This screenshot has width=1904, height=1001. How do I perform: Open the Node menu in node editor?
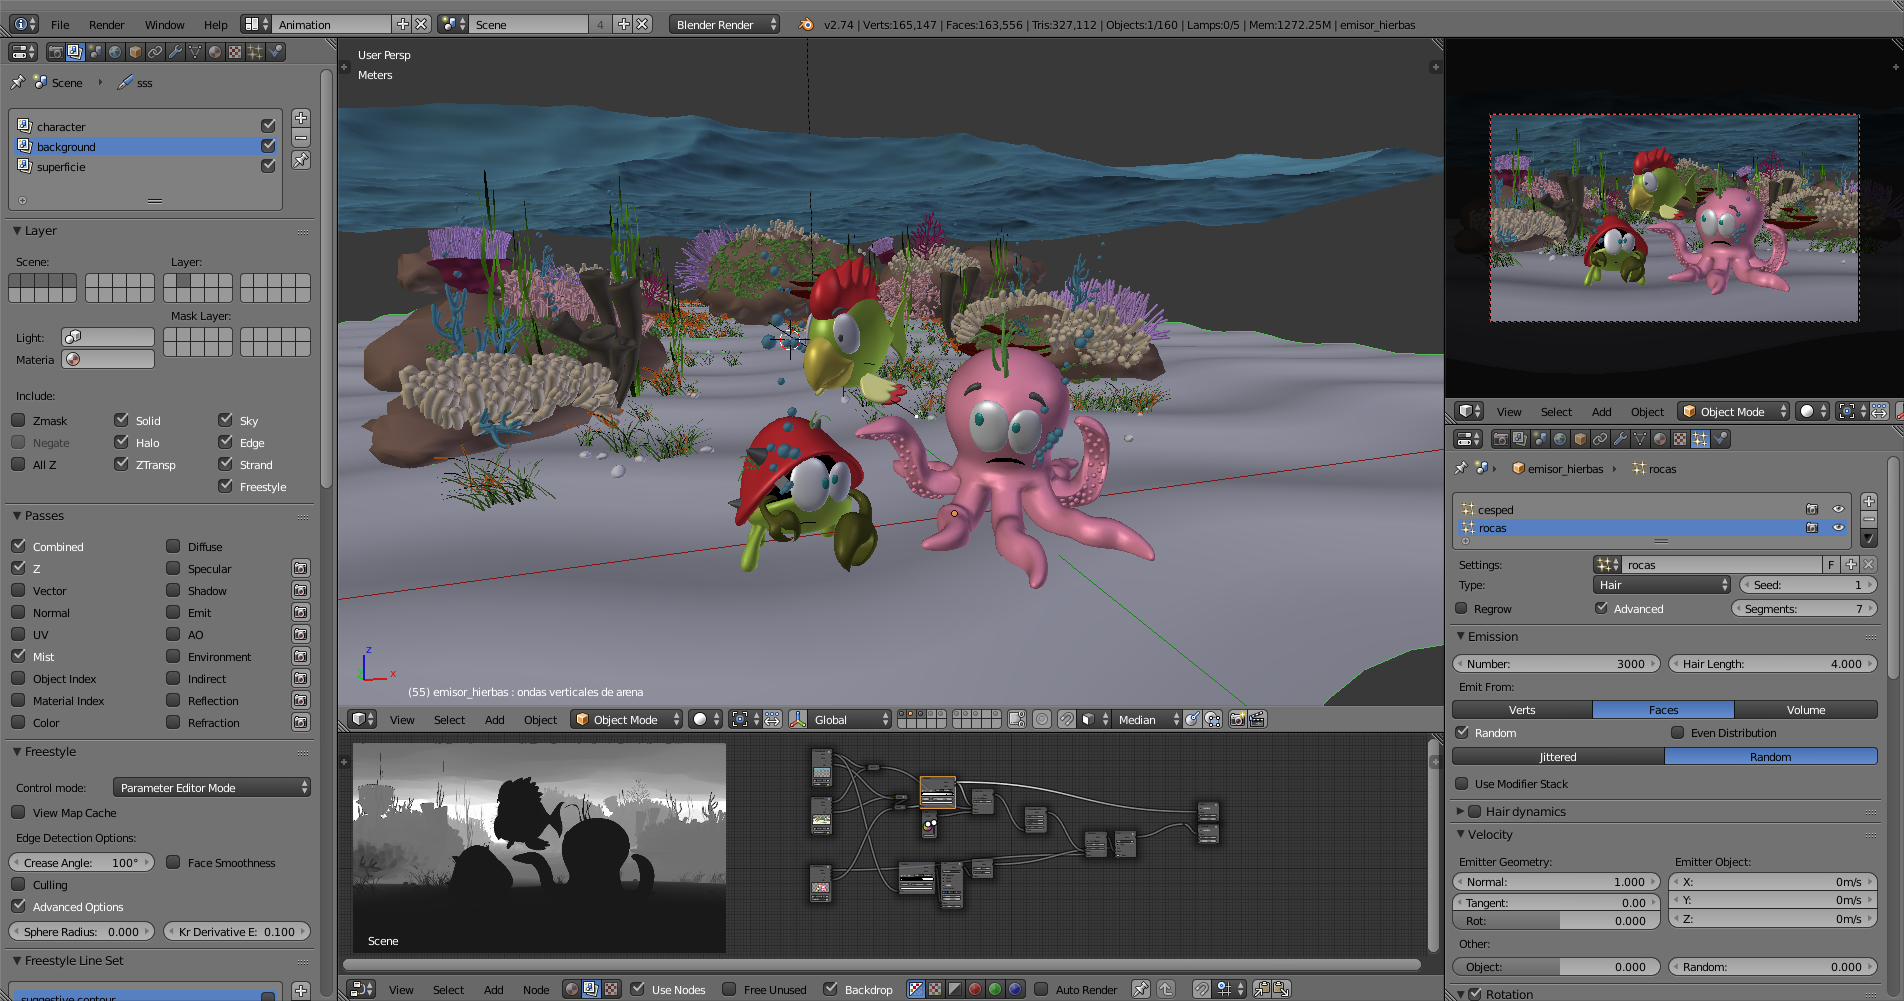[536, 990]
